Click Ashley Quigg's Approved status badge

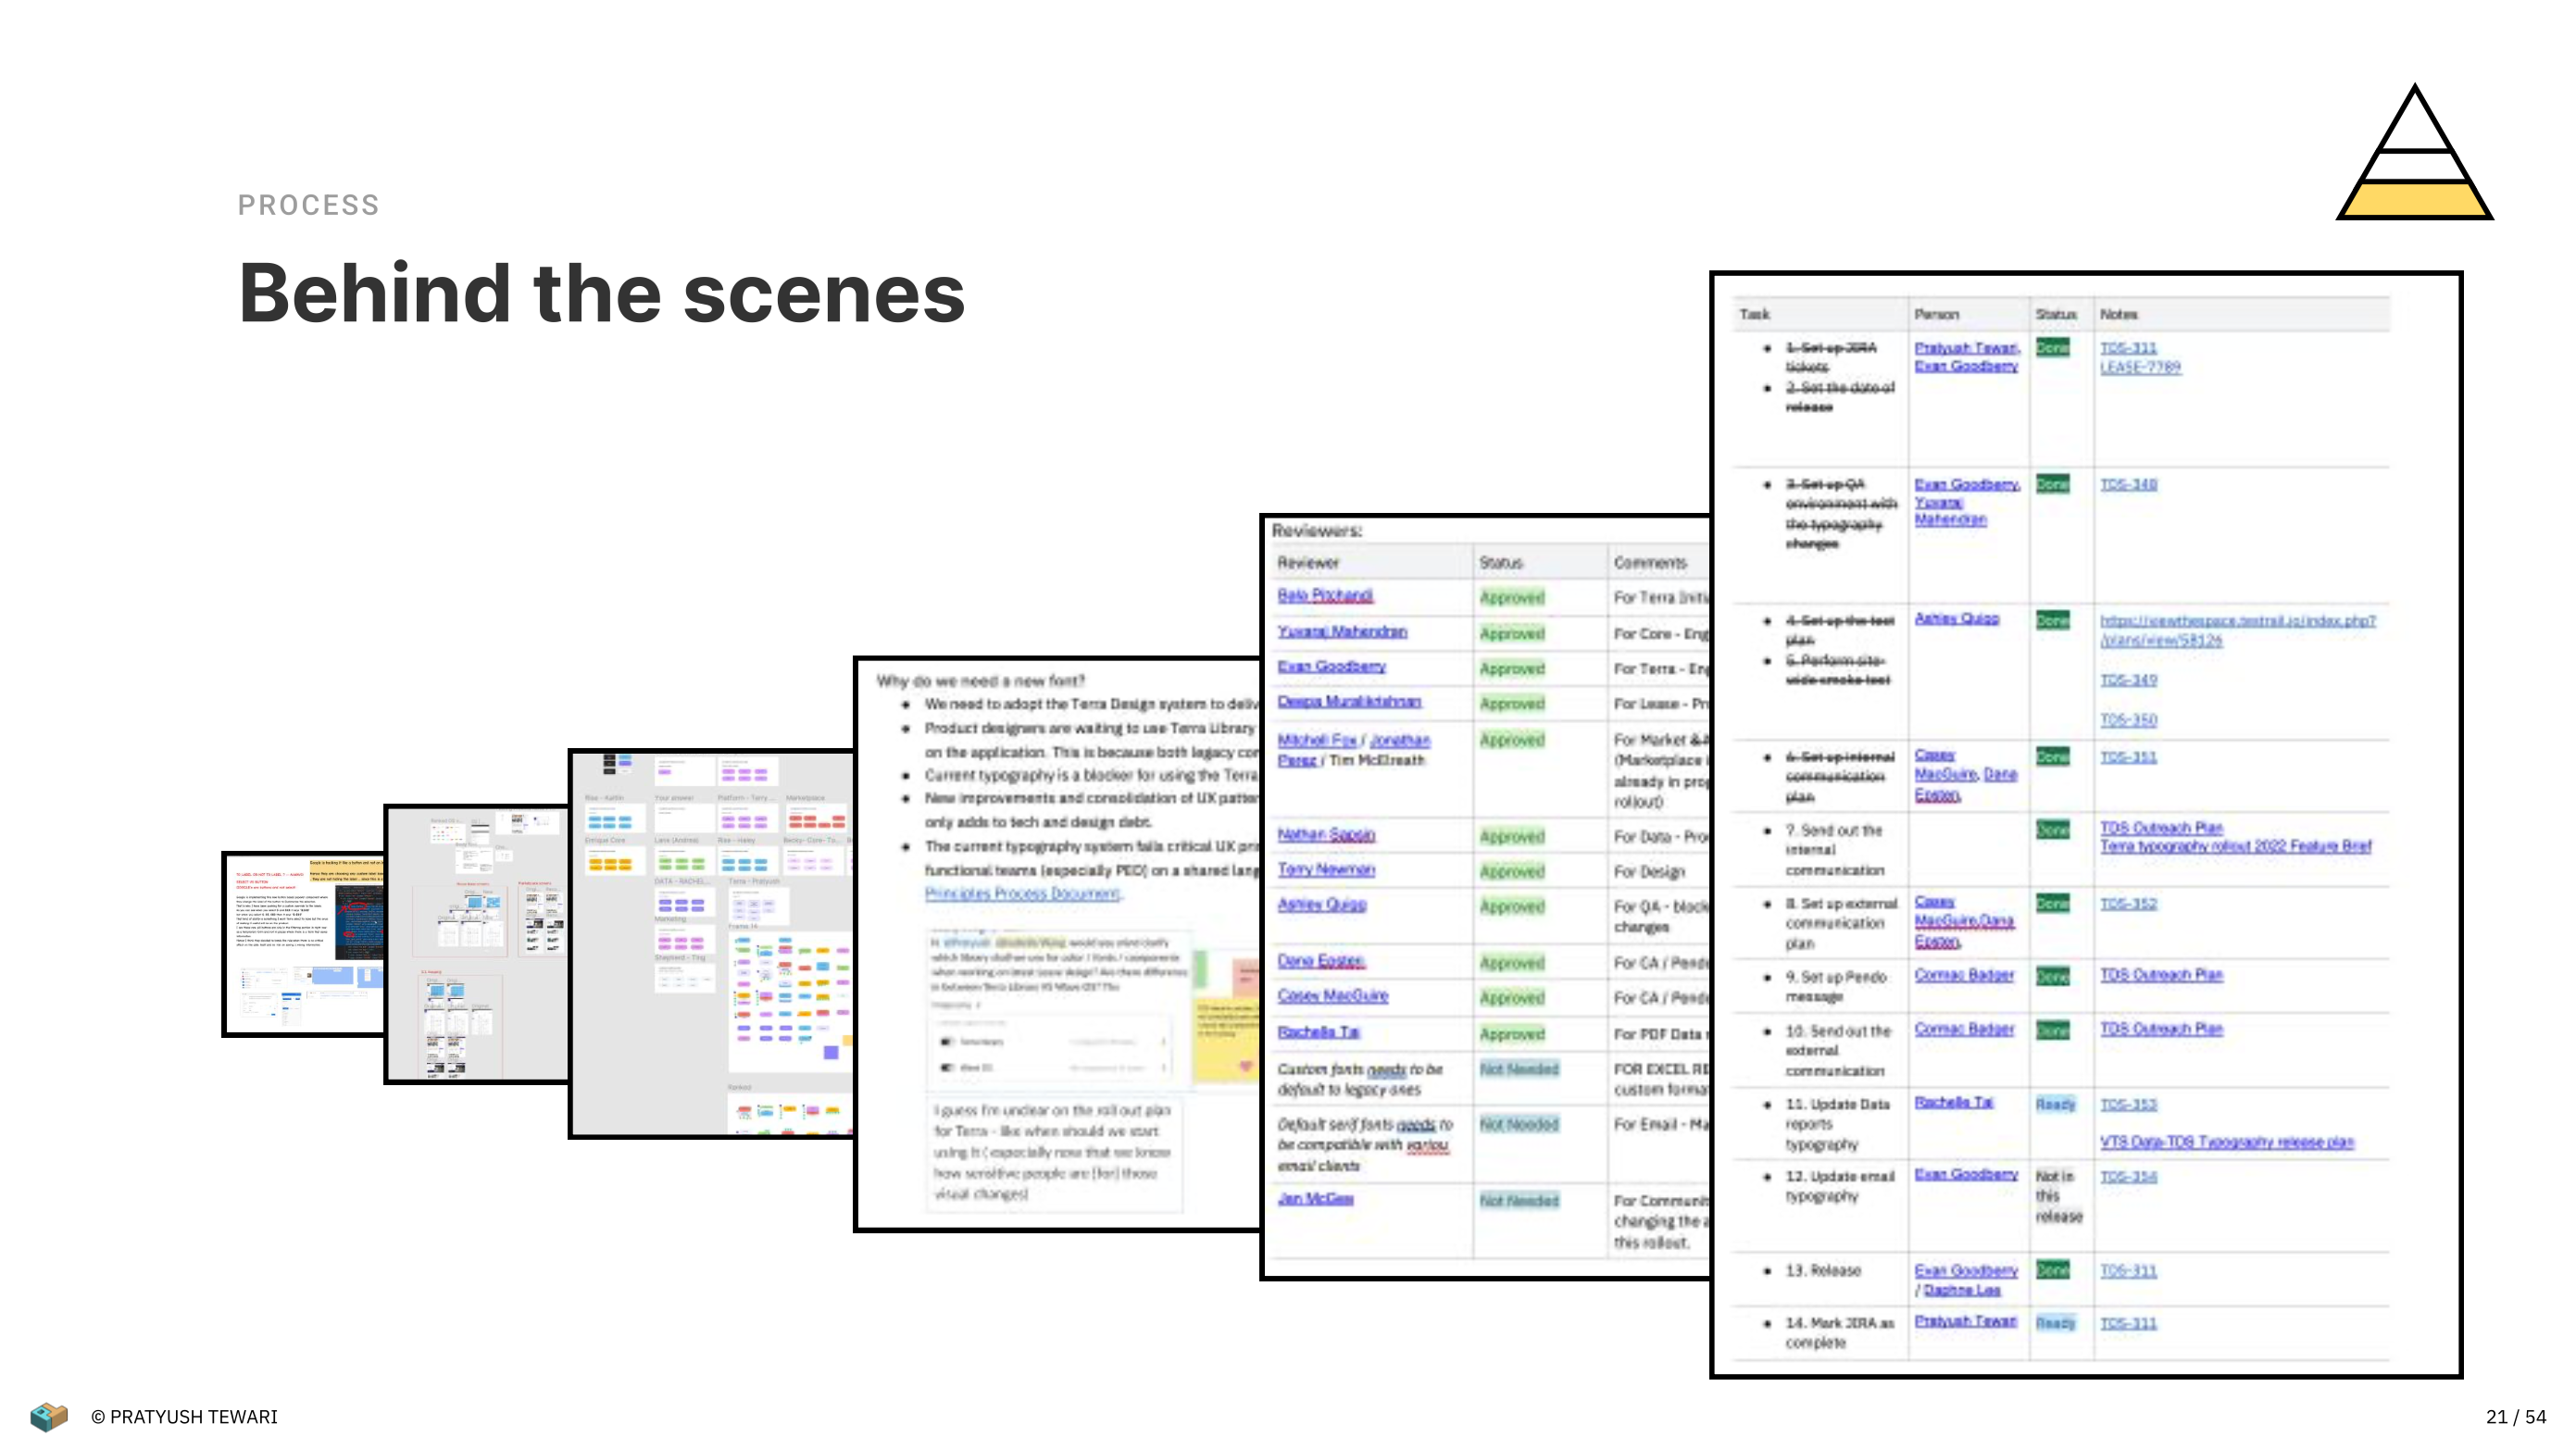(x=1511, y=907)
